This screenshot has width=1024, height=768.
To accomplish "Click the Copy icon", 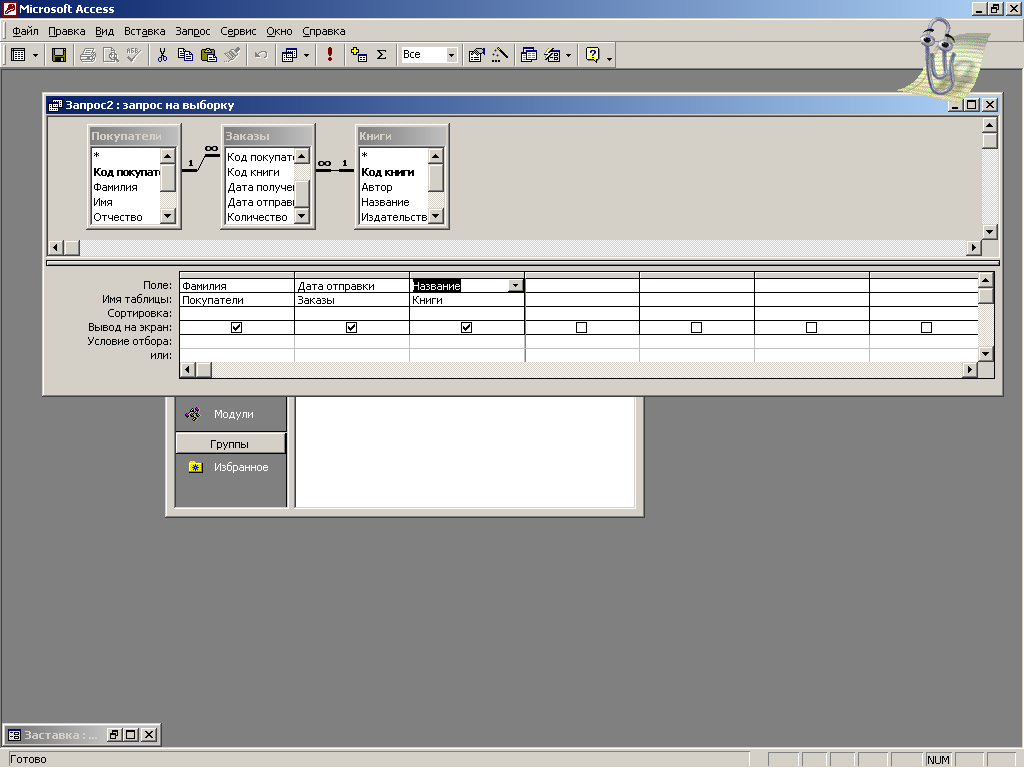I will [185, 56].
